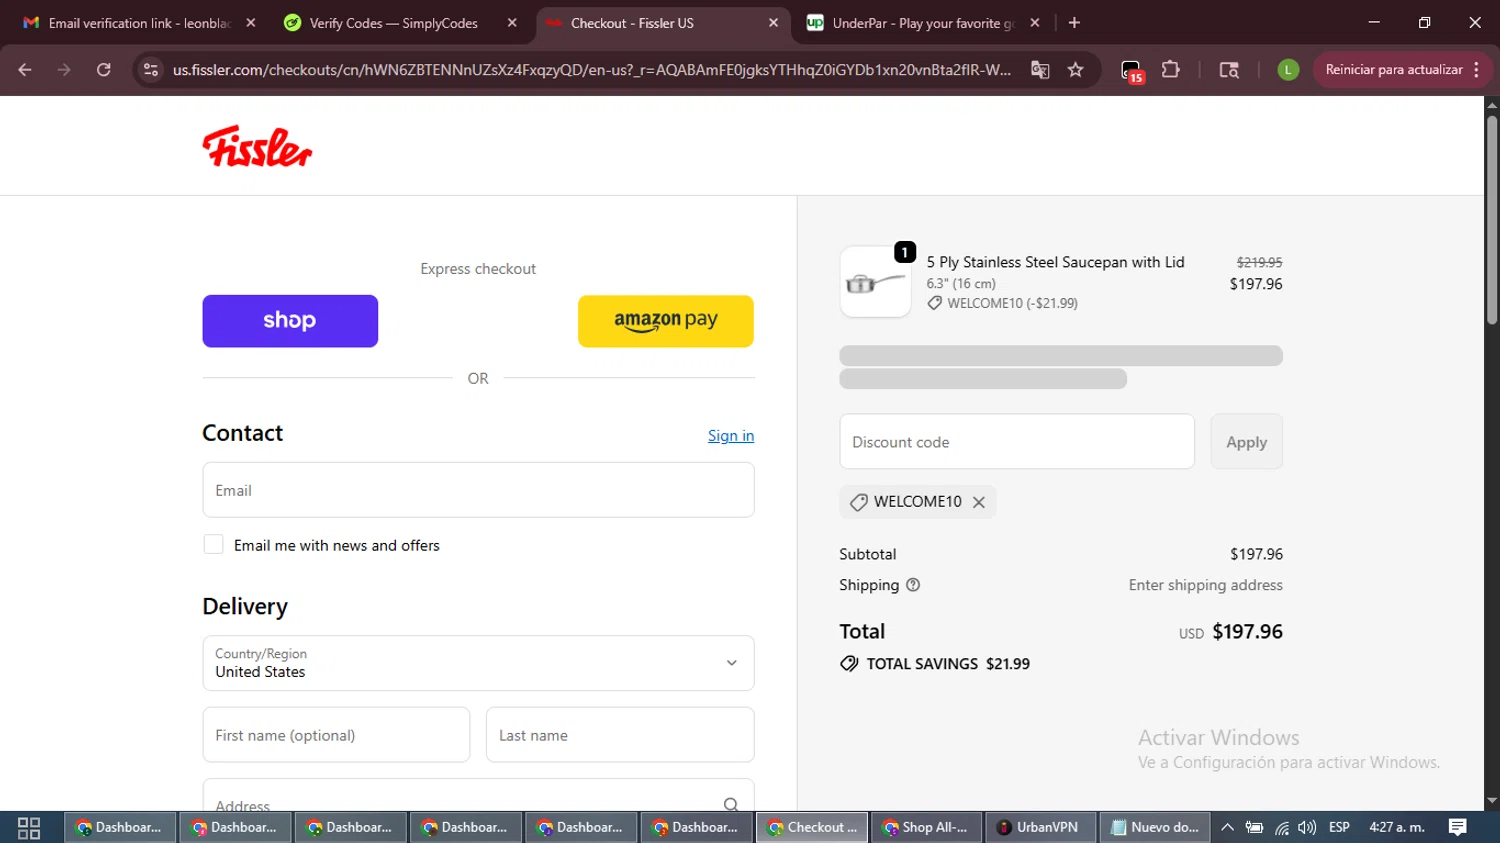Screen dimensions: 1500x843
Task: Click the scrollbar down arrow
Action: pos(1491,801)
